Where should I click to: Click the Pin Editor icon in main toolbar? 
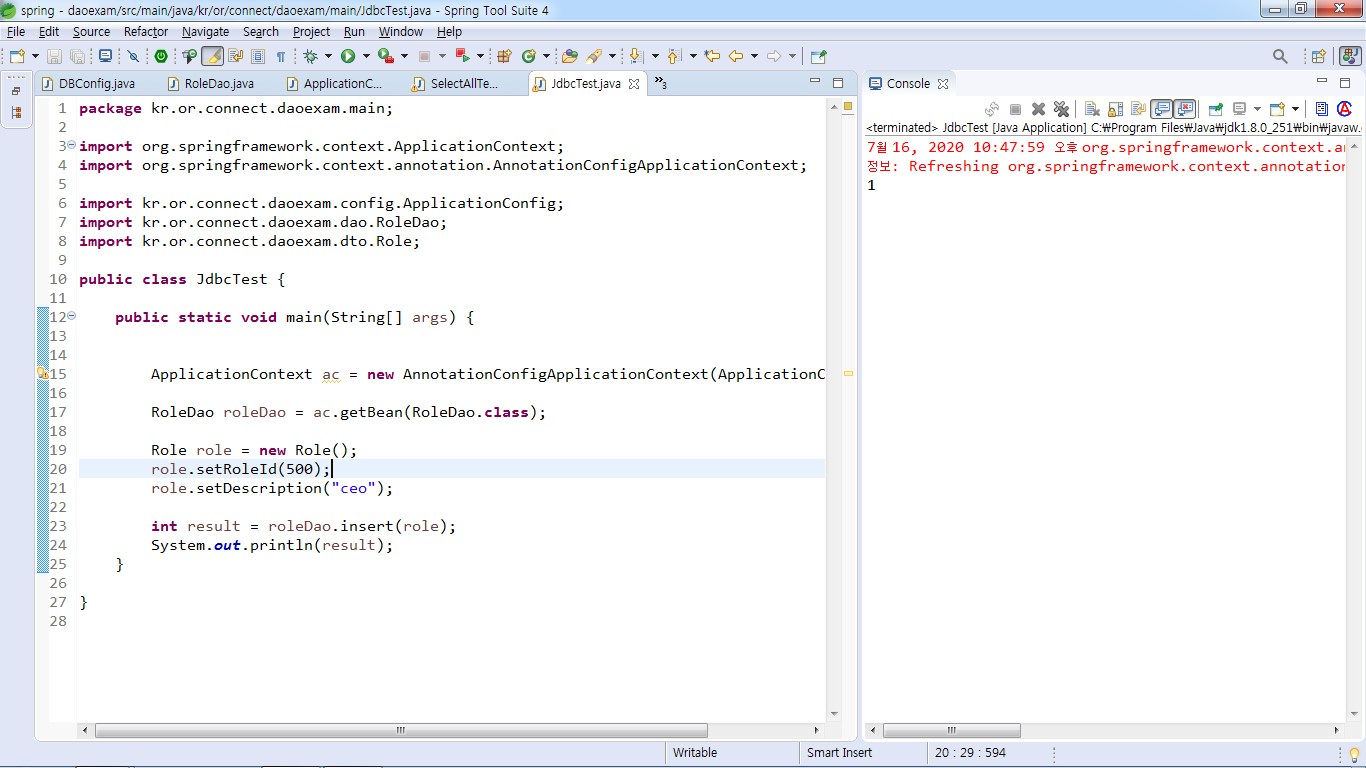pyautogui.click(x=819, y=56)
